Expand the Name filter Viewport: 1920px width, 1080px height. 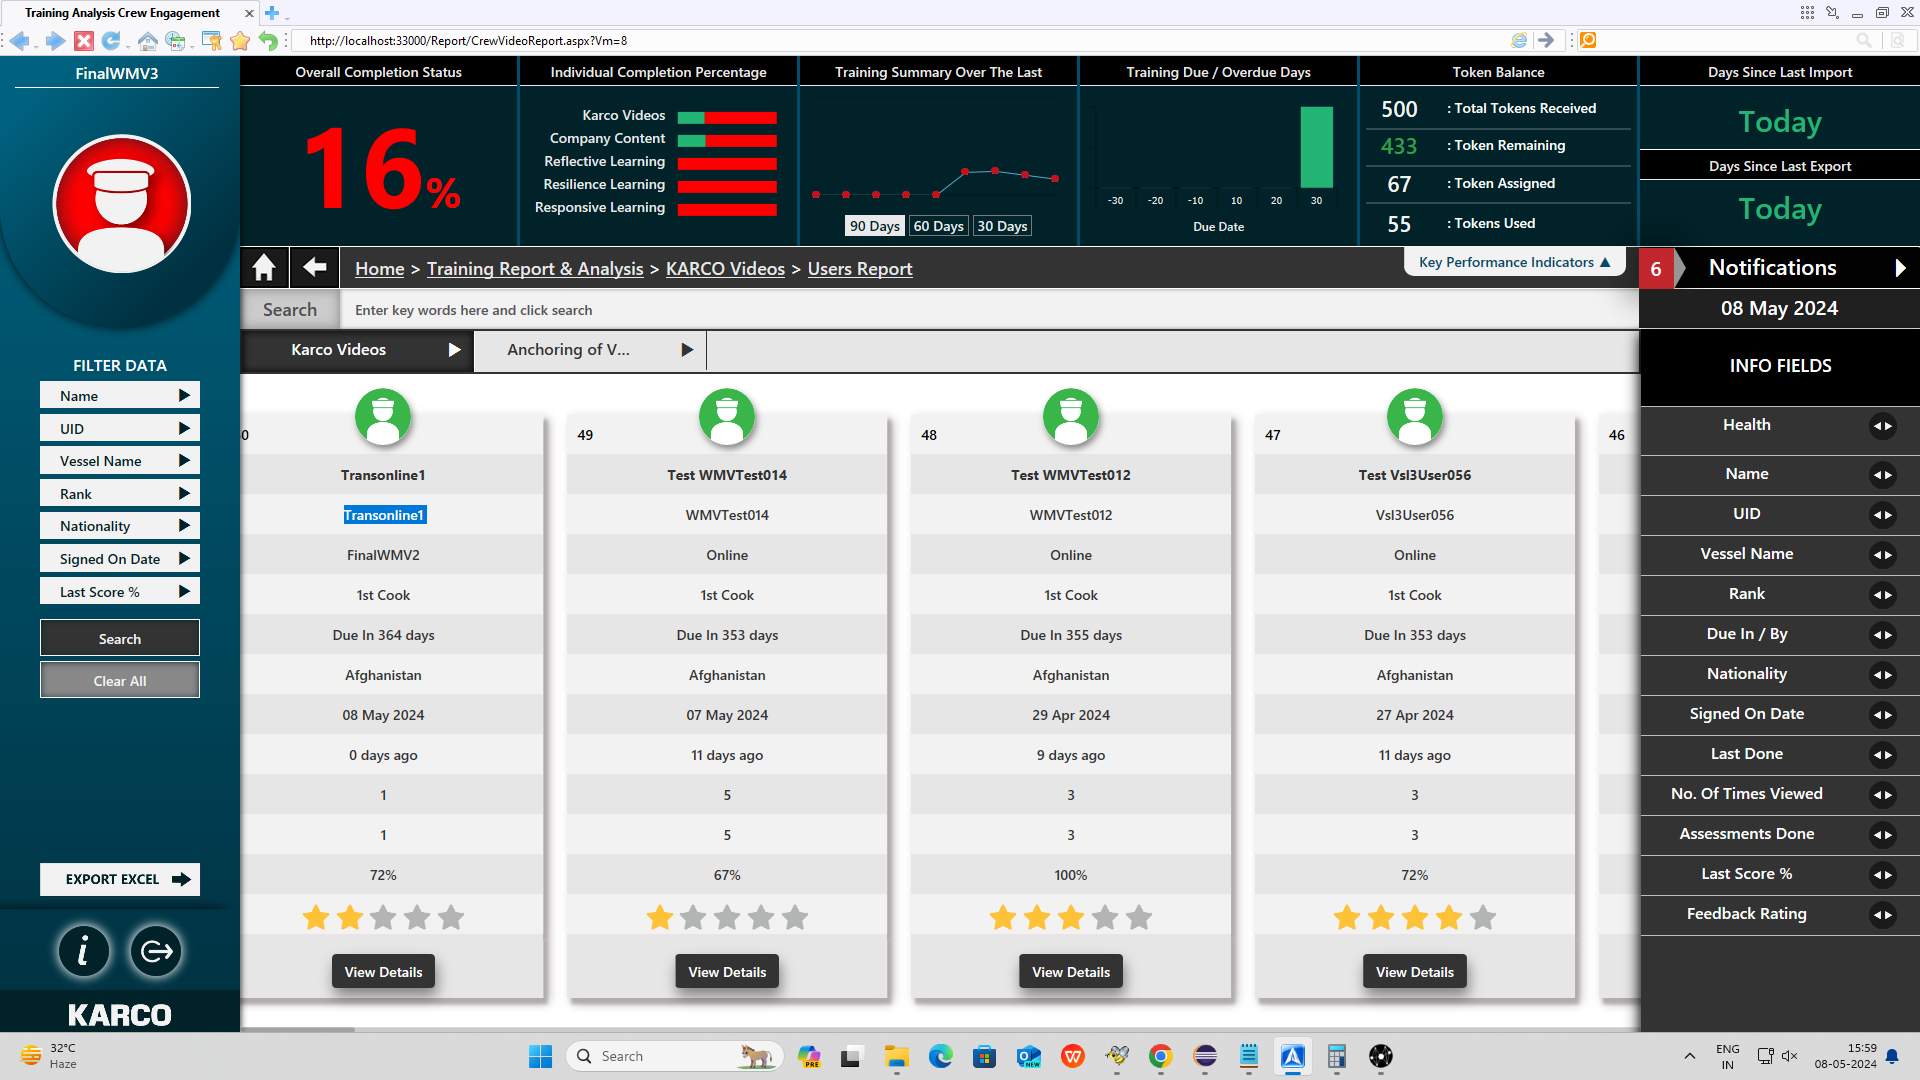(x=120, y=396)
